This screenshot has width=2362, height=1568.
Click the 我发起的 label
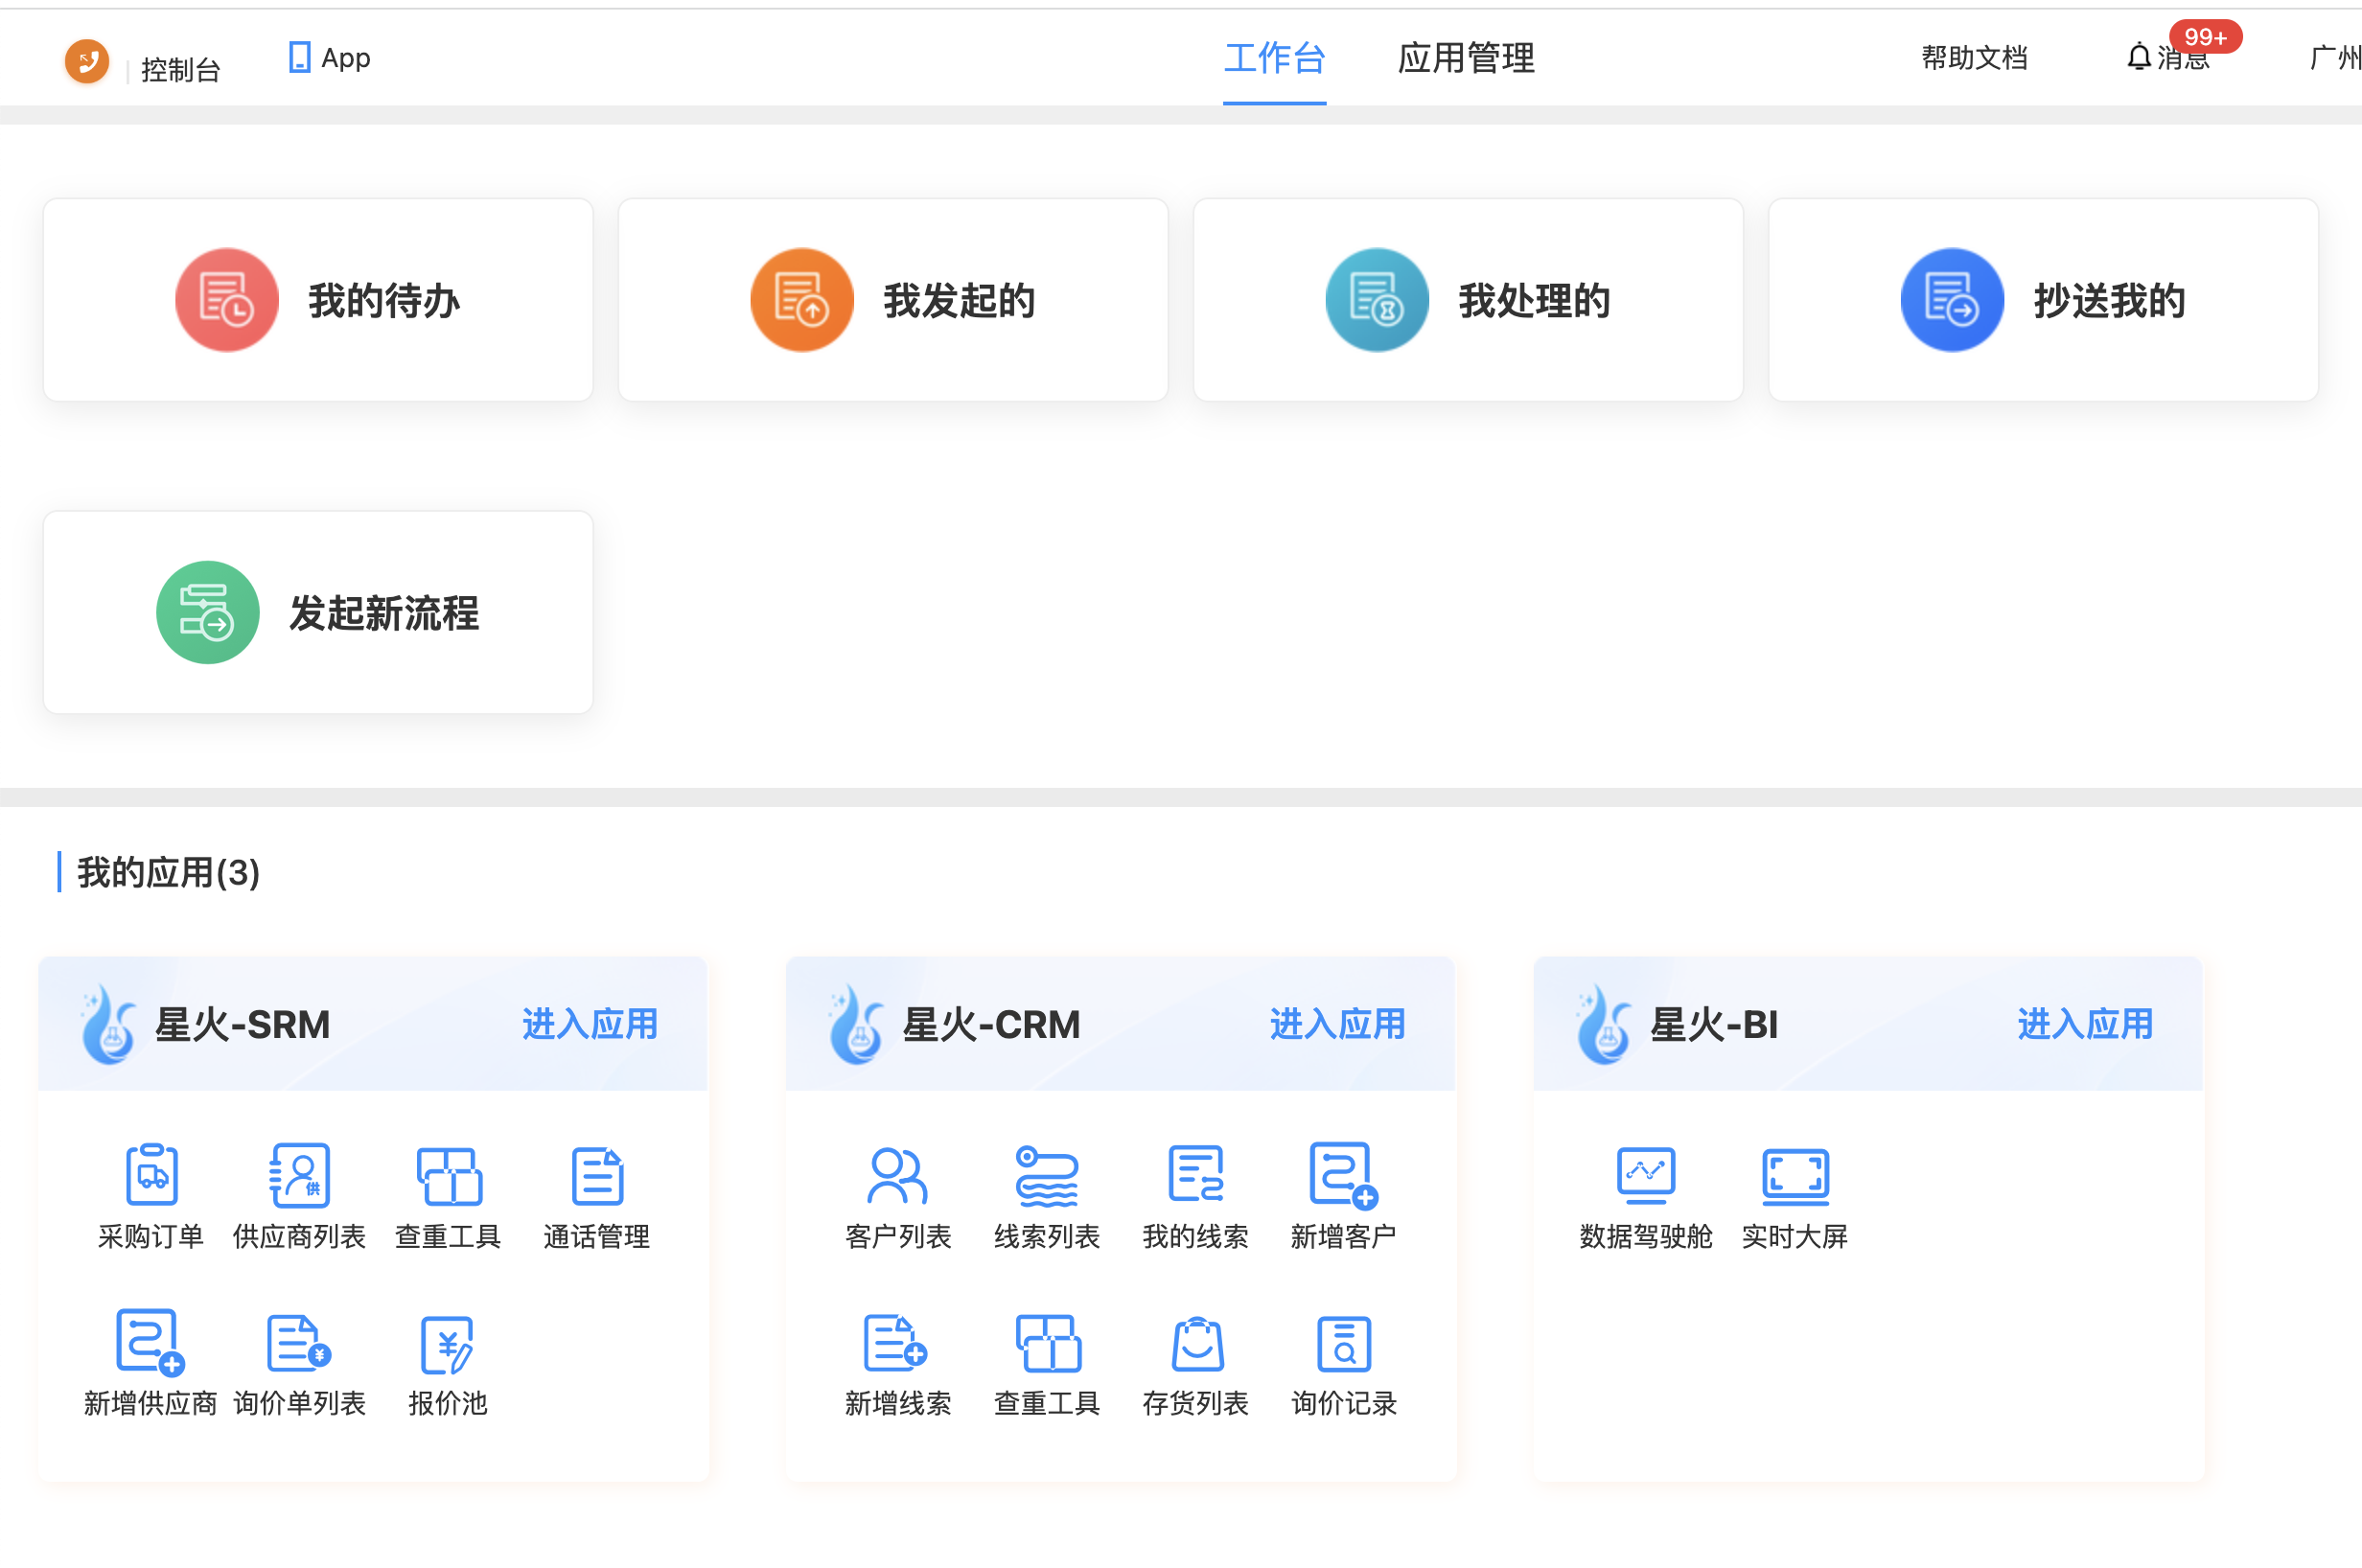(x=959, y=301)
